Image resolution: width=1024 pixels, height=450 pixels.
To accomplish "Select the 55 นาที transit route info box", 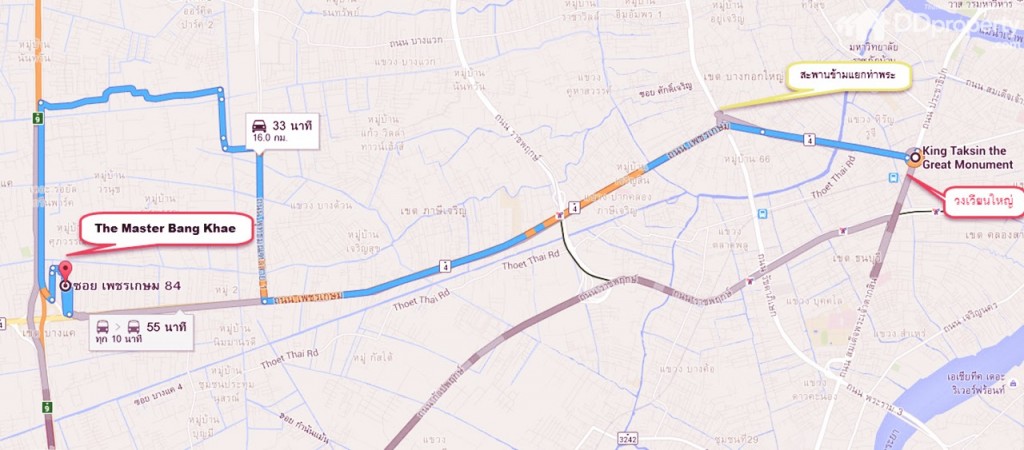I will [x=141, y=332].
